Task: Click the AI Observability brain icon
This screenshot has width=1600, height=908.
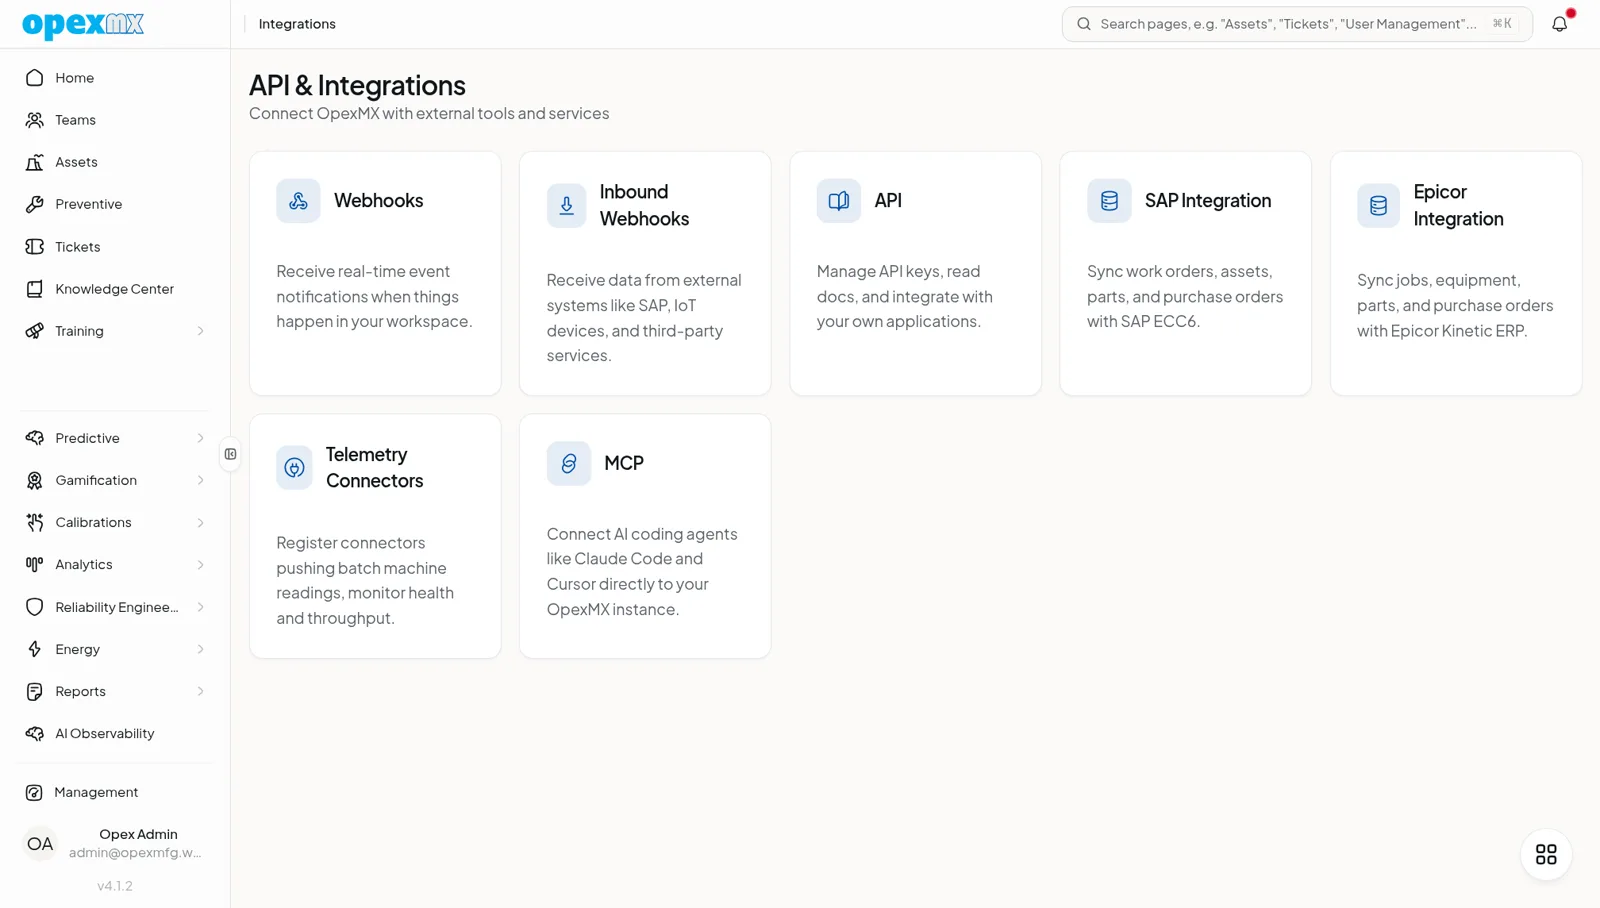Action: [x=35, y=734]
